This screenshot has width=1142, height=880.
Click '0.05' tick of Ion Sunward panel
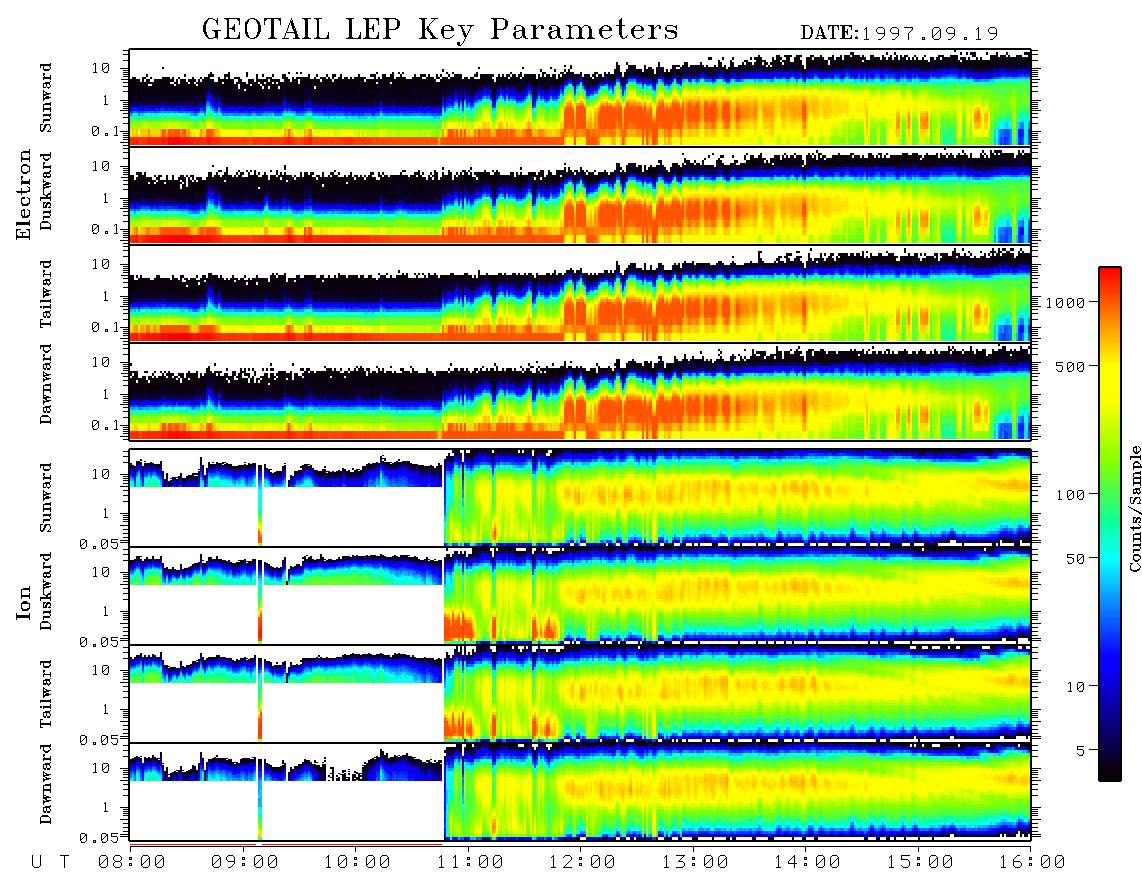click(98, 543)
